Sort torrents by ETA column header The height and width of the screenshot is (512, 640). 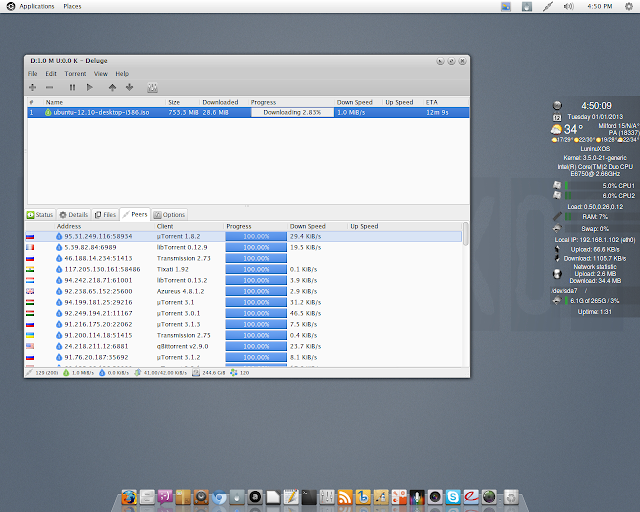pos(446,102)
